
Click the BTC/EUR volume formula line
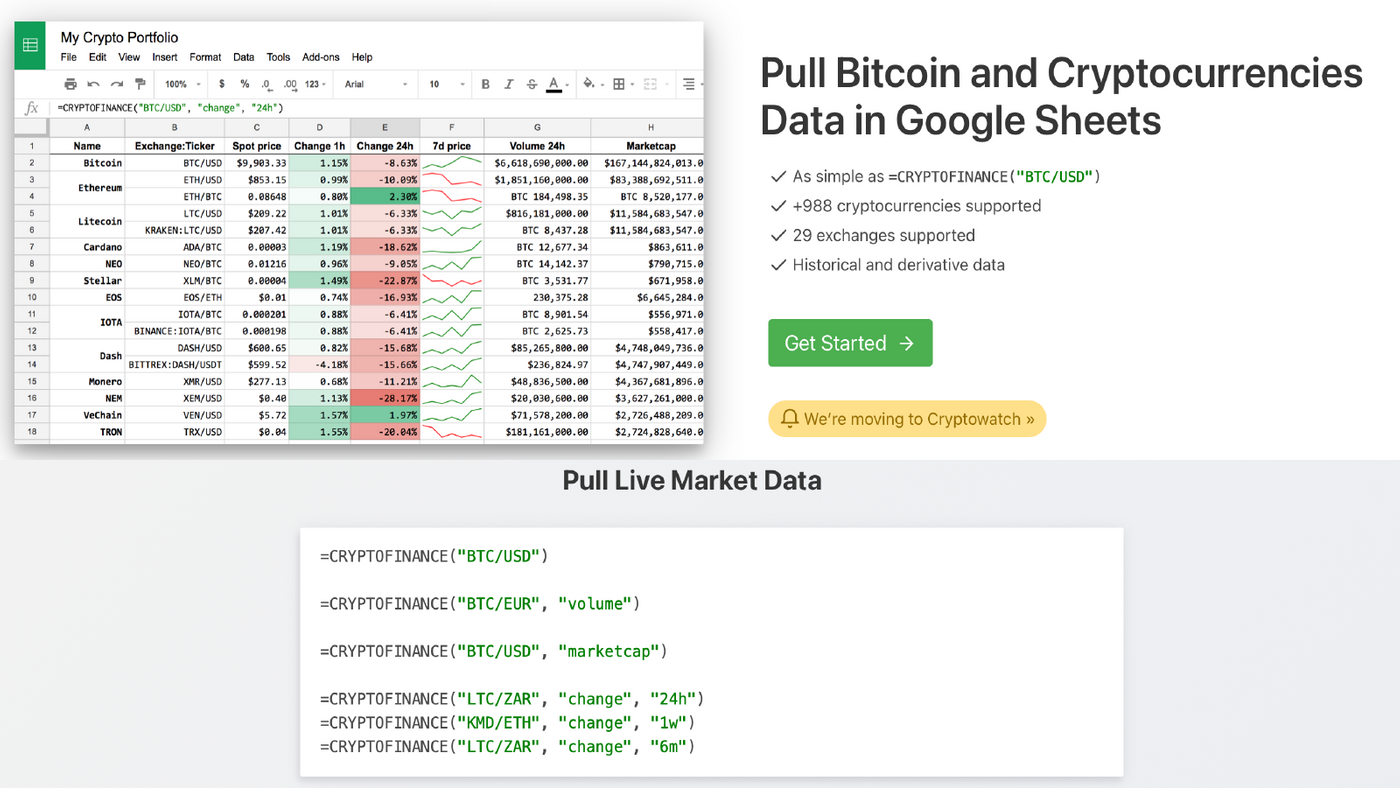coord(480,603)
